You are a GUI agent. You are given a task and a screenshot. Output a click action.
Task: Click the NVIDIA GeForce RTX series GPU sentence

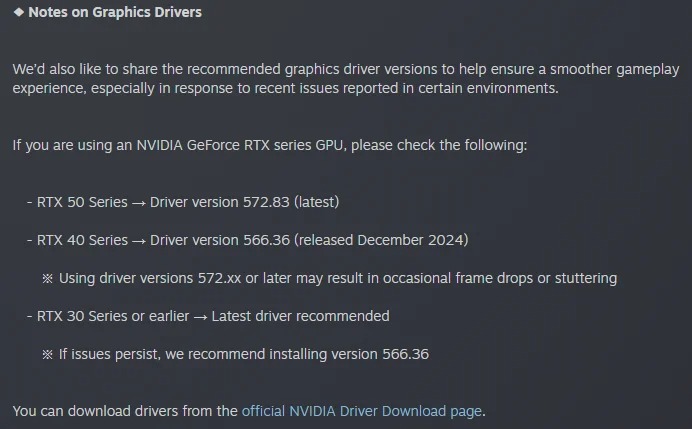(x=270, y=145)
